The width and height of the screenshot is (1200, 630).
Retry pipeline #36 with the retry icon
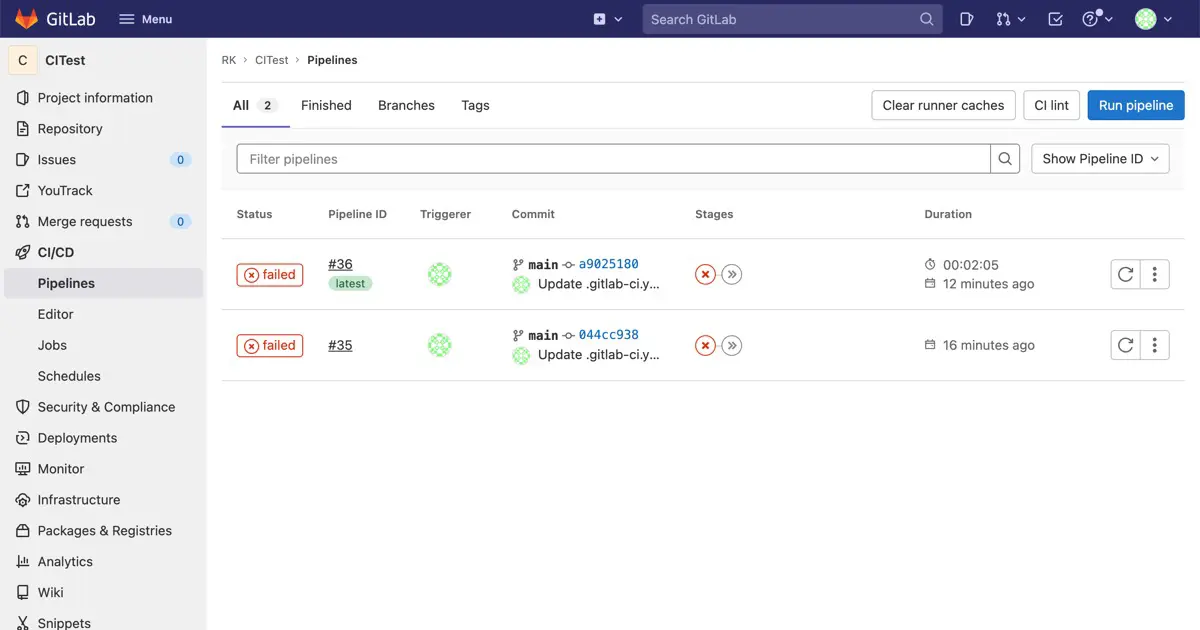click(1125, 274)
